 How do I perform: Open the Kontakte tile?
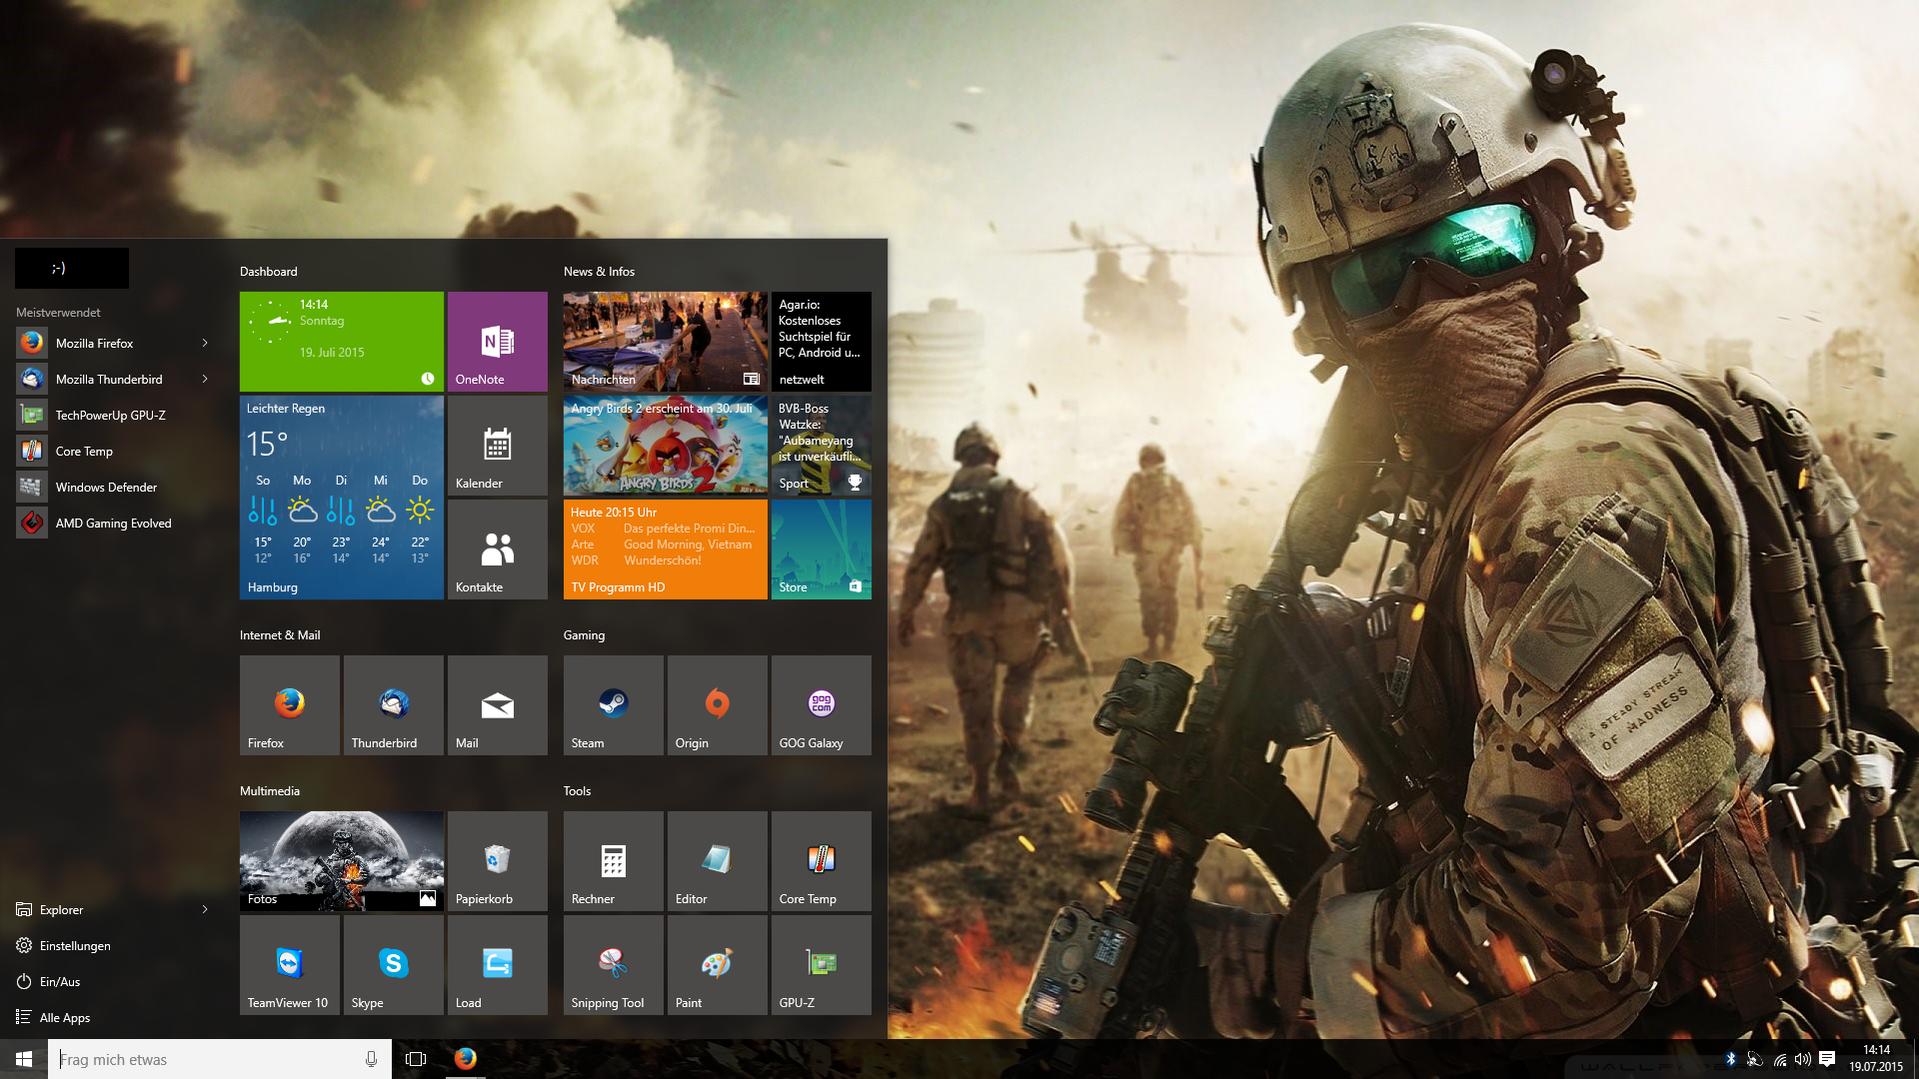[x=497, y=549]
